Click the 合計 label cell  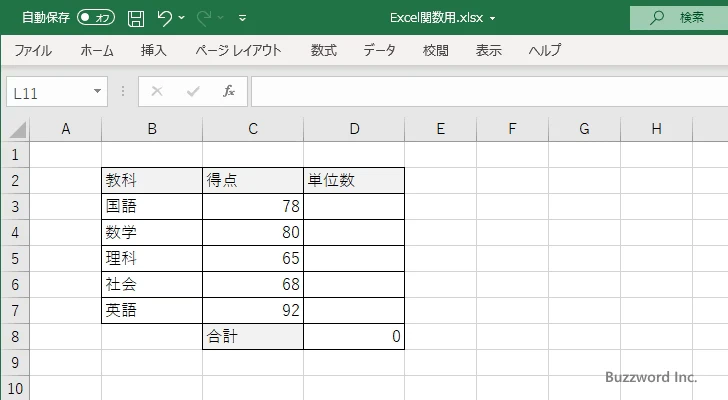click(x=253, y=336)
